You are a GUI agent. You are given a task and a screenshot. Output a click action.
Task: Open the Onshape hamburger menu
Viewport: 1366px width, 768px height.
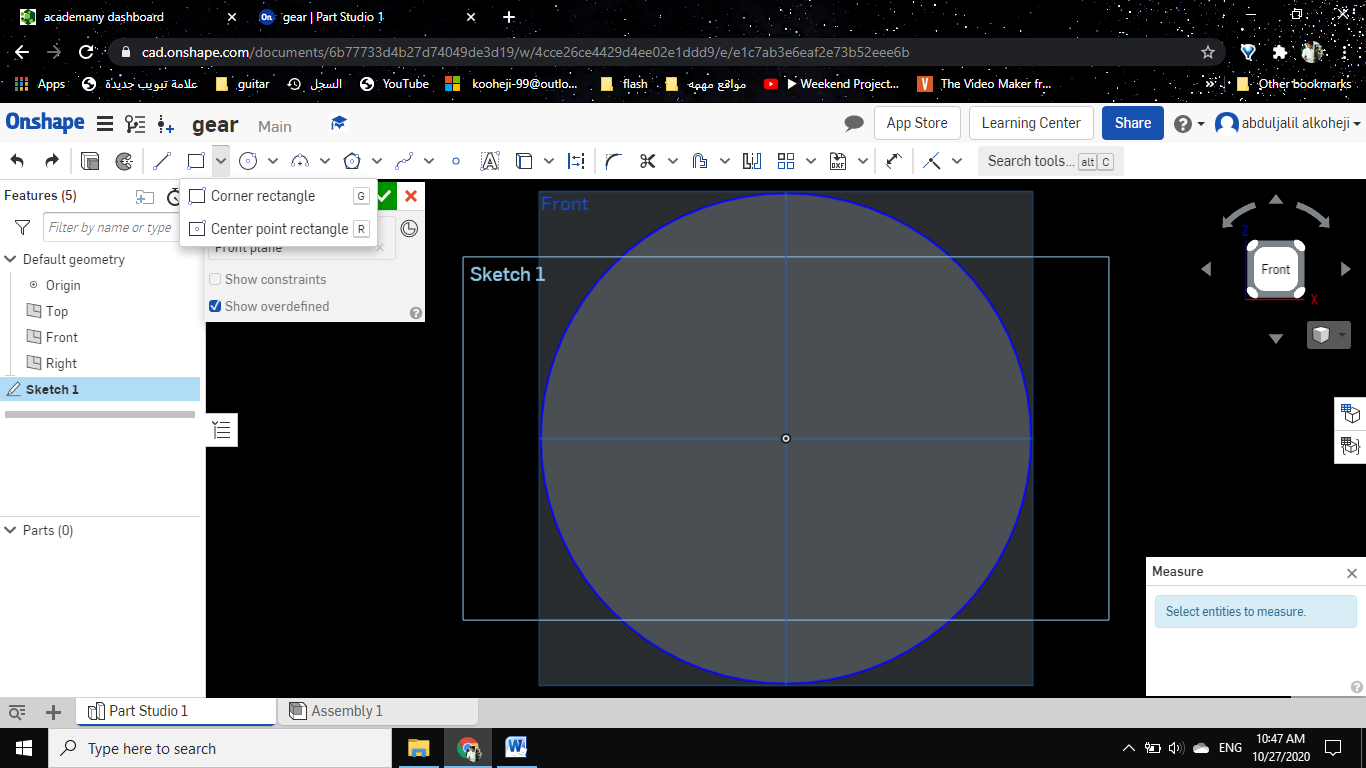[x=105, y=124]
